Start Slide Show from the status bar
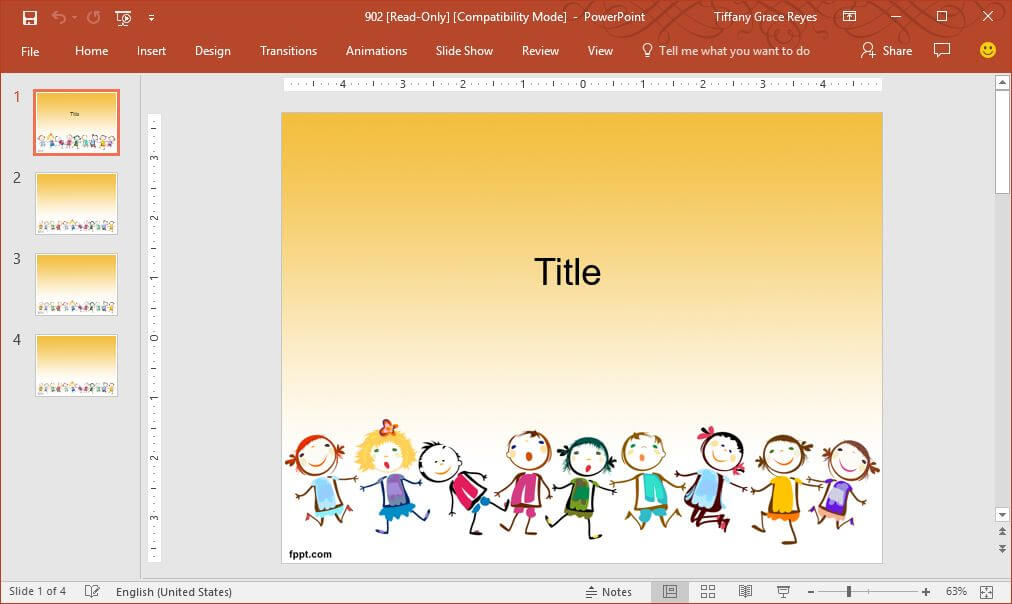 (781, 591)
